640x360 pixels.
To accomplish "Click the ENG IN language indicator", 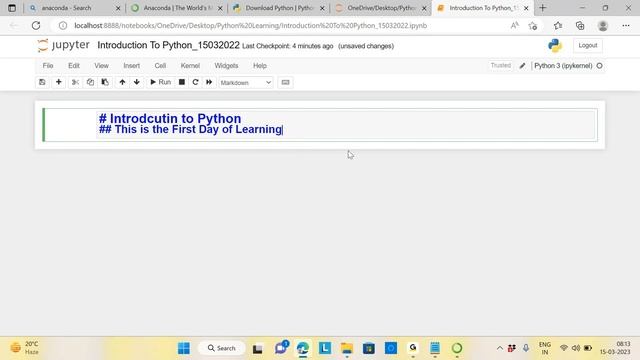I will [x=545, y=348].
